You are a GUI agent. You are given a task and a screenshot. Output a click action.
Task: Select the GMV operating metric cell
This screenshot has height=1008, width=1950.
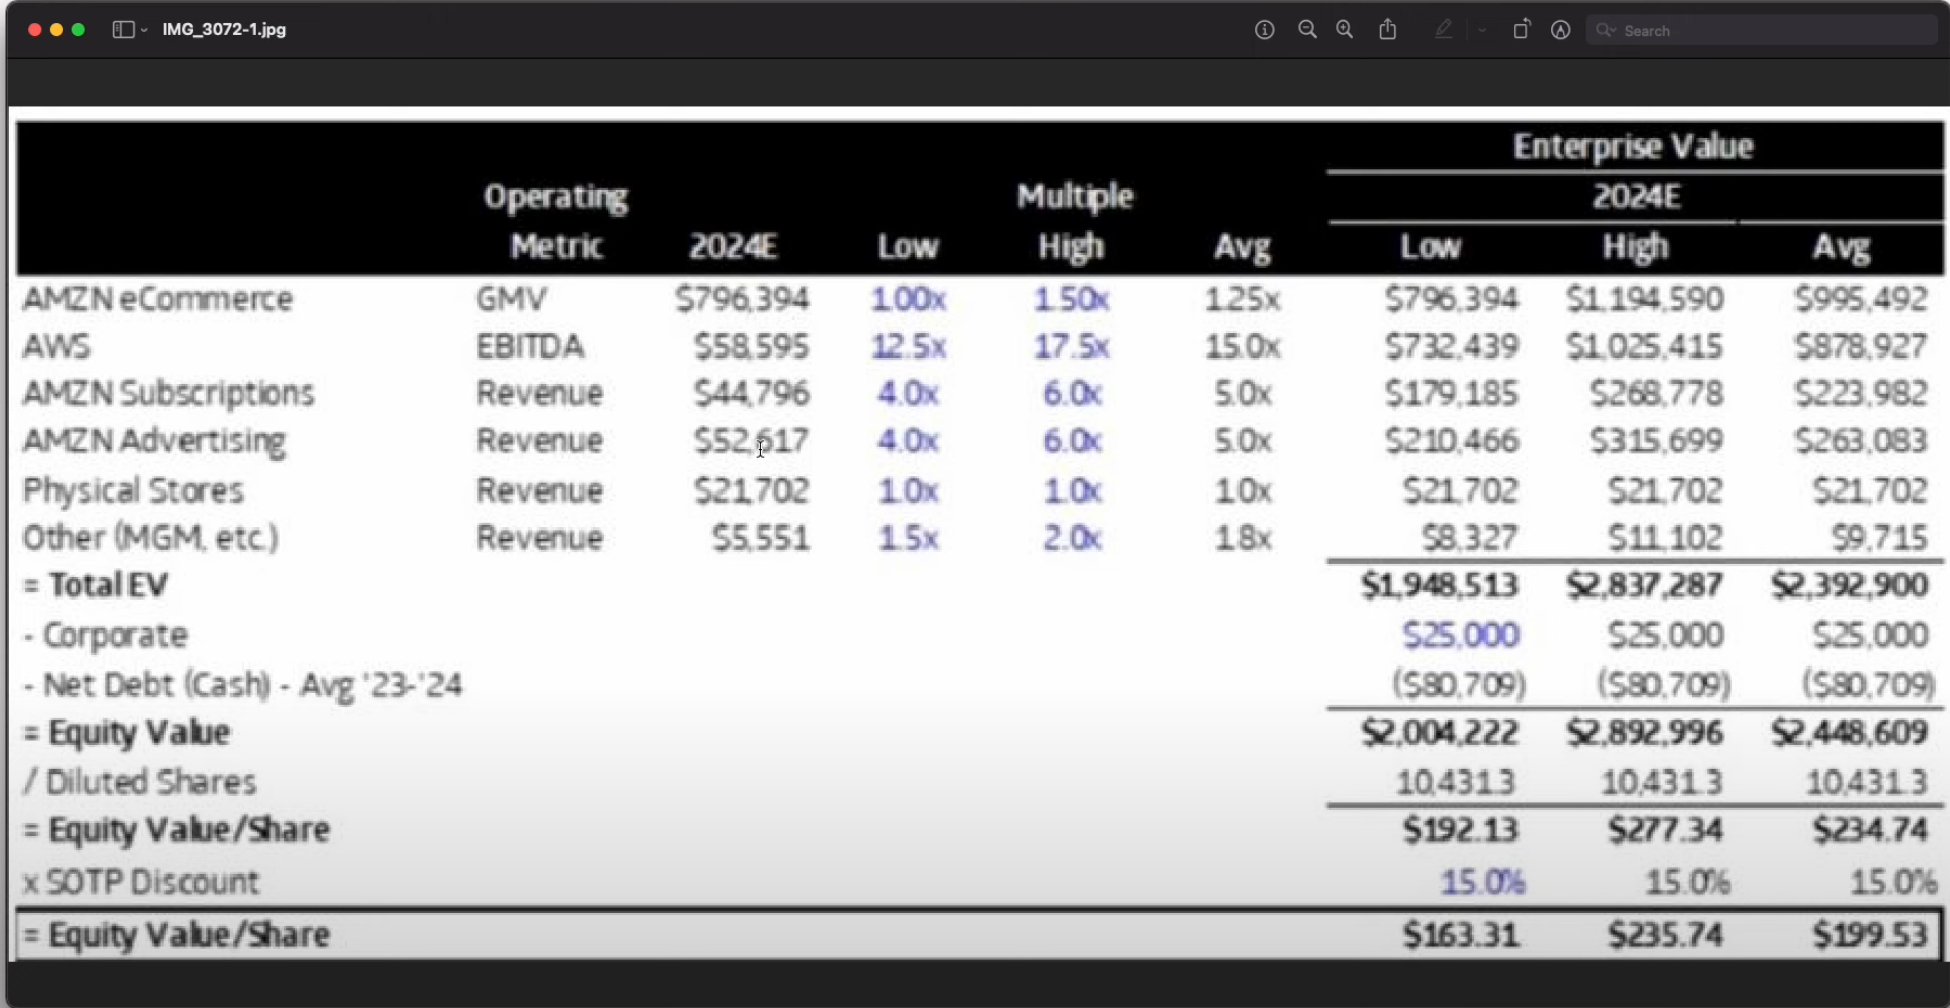[x=511, y=299]
